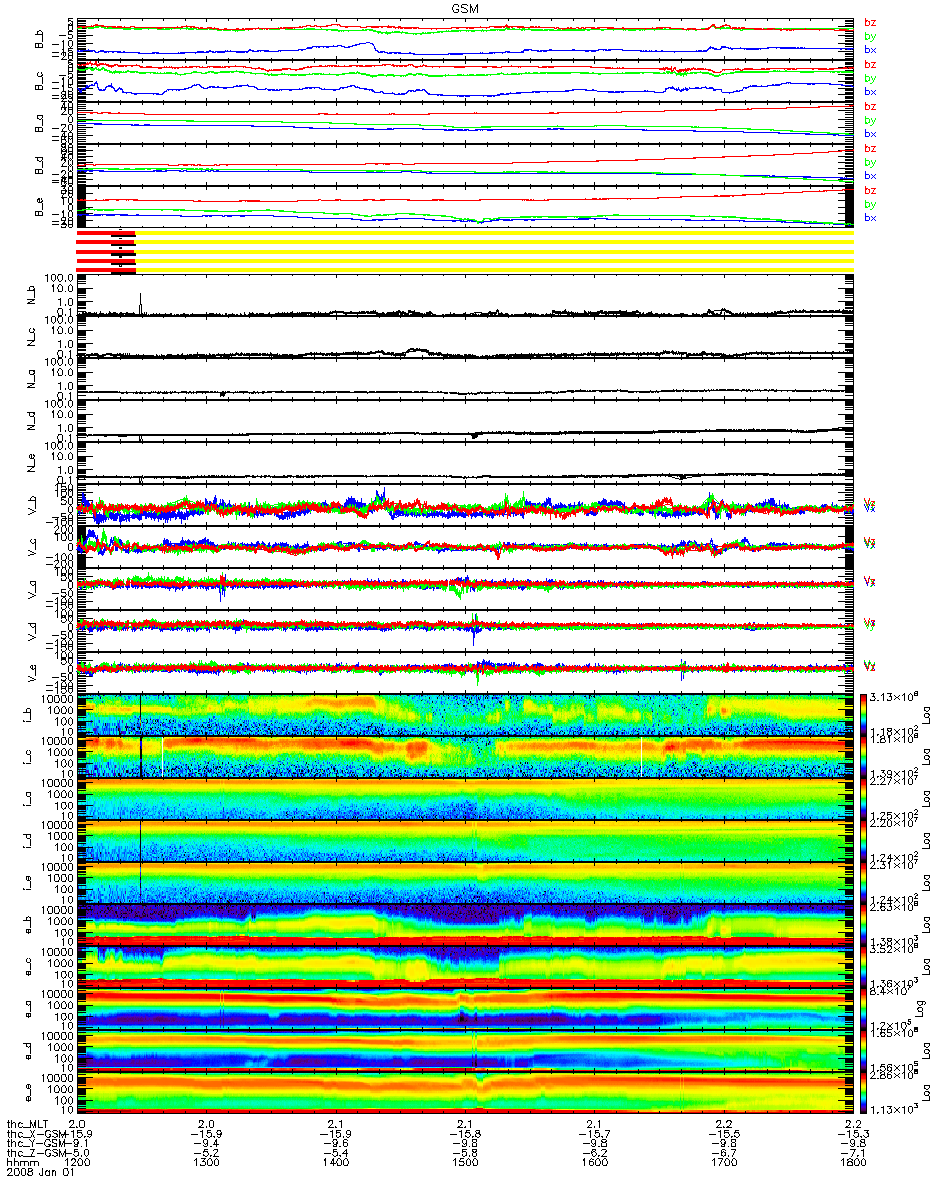Image resolution: width=930 pixels, height=1200 pixels.
Task: Click the 'thc_MLT' row label
Action: [28, 1124]
